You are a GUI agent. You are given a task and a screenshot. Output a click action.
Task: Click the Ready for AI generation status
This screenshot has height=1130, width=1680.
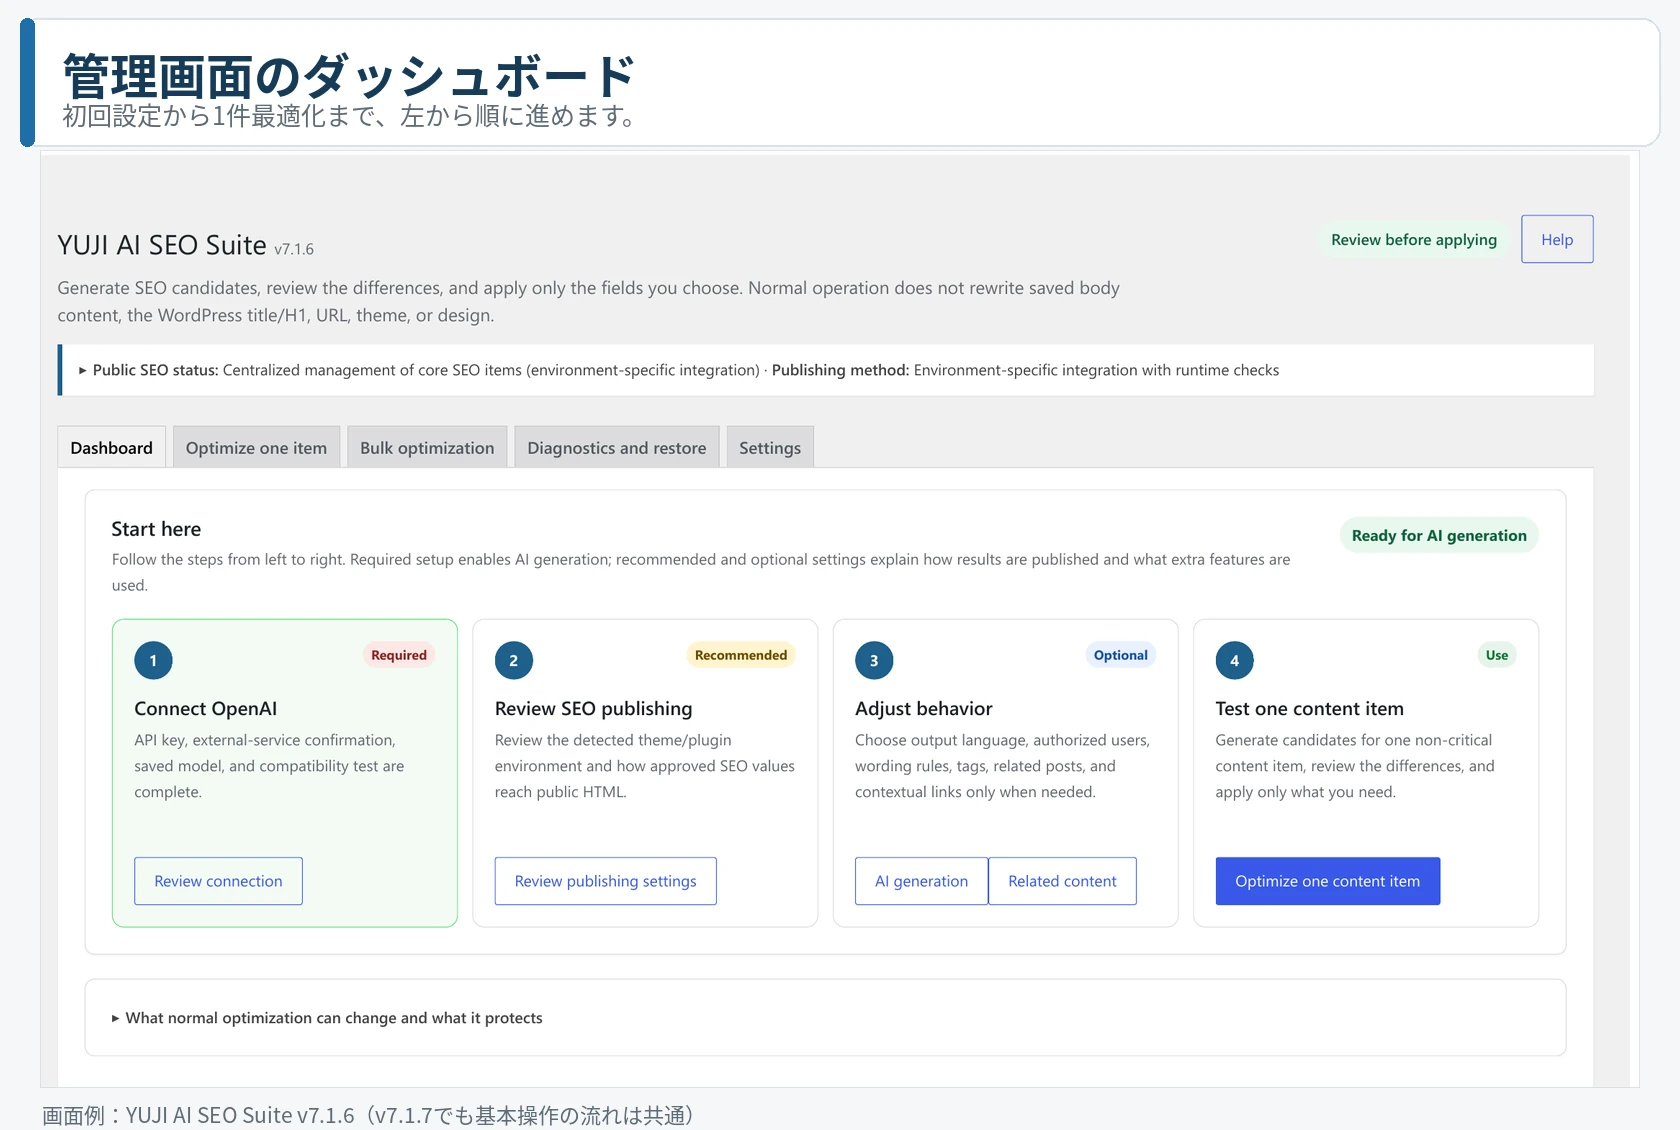[1439, 535]
